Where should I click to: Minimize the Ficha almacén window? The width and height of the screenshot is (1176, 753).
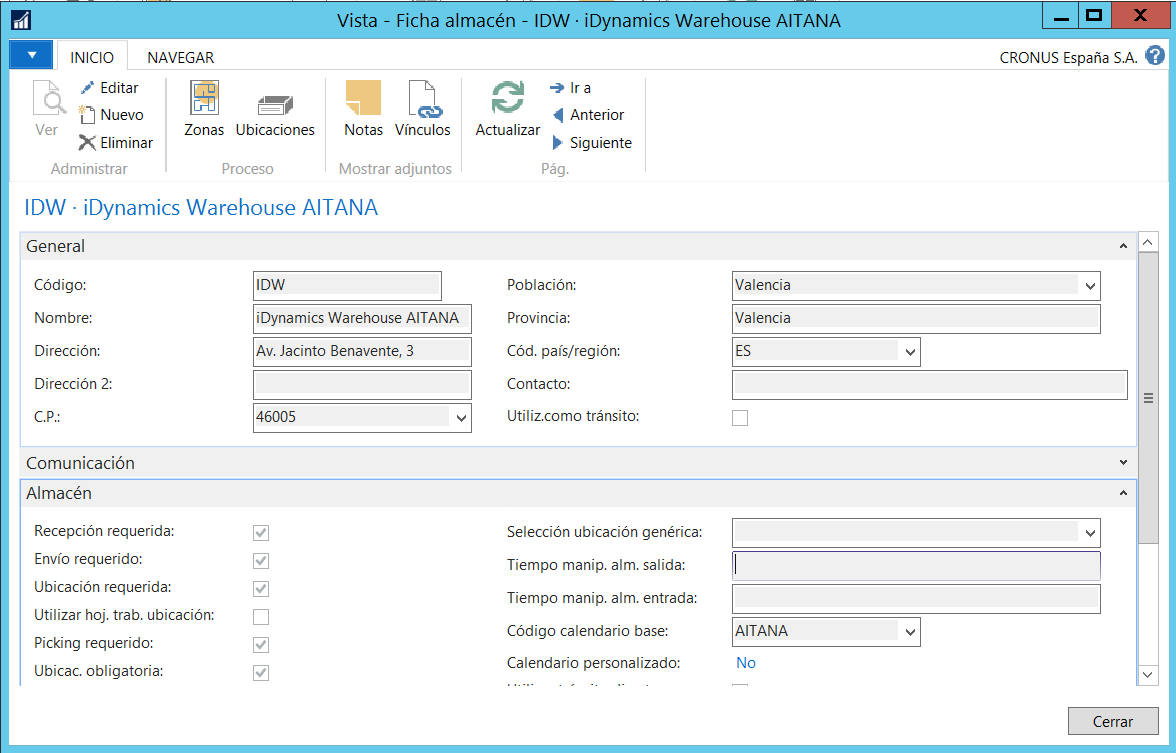click(1061, 16)
